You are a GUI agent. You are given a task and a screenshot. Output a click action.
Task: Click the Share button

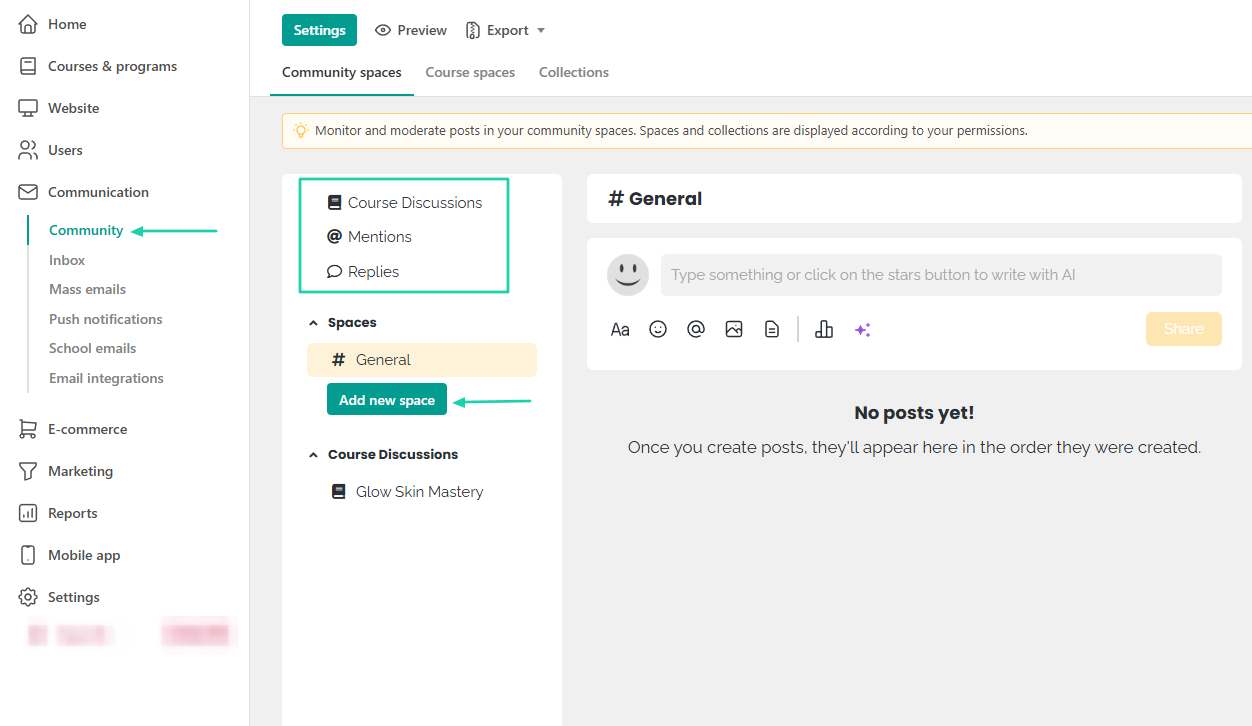tap(1184, 329)
